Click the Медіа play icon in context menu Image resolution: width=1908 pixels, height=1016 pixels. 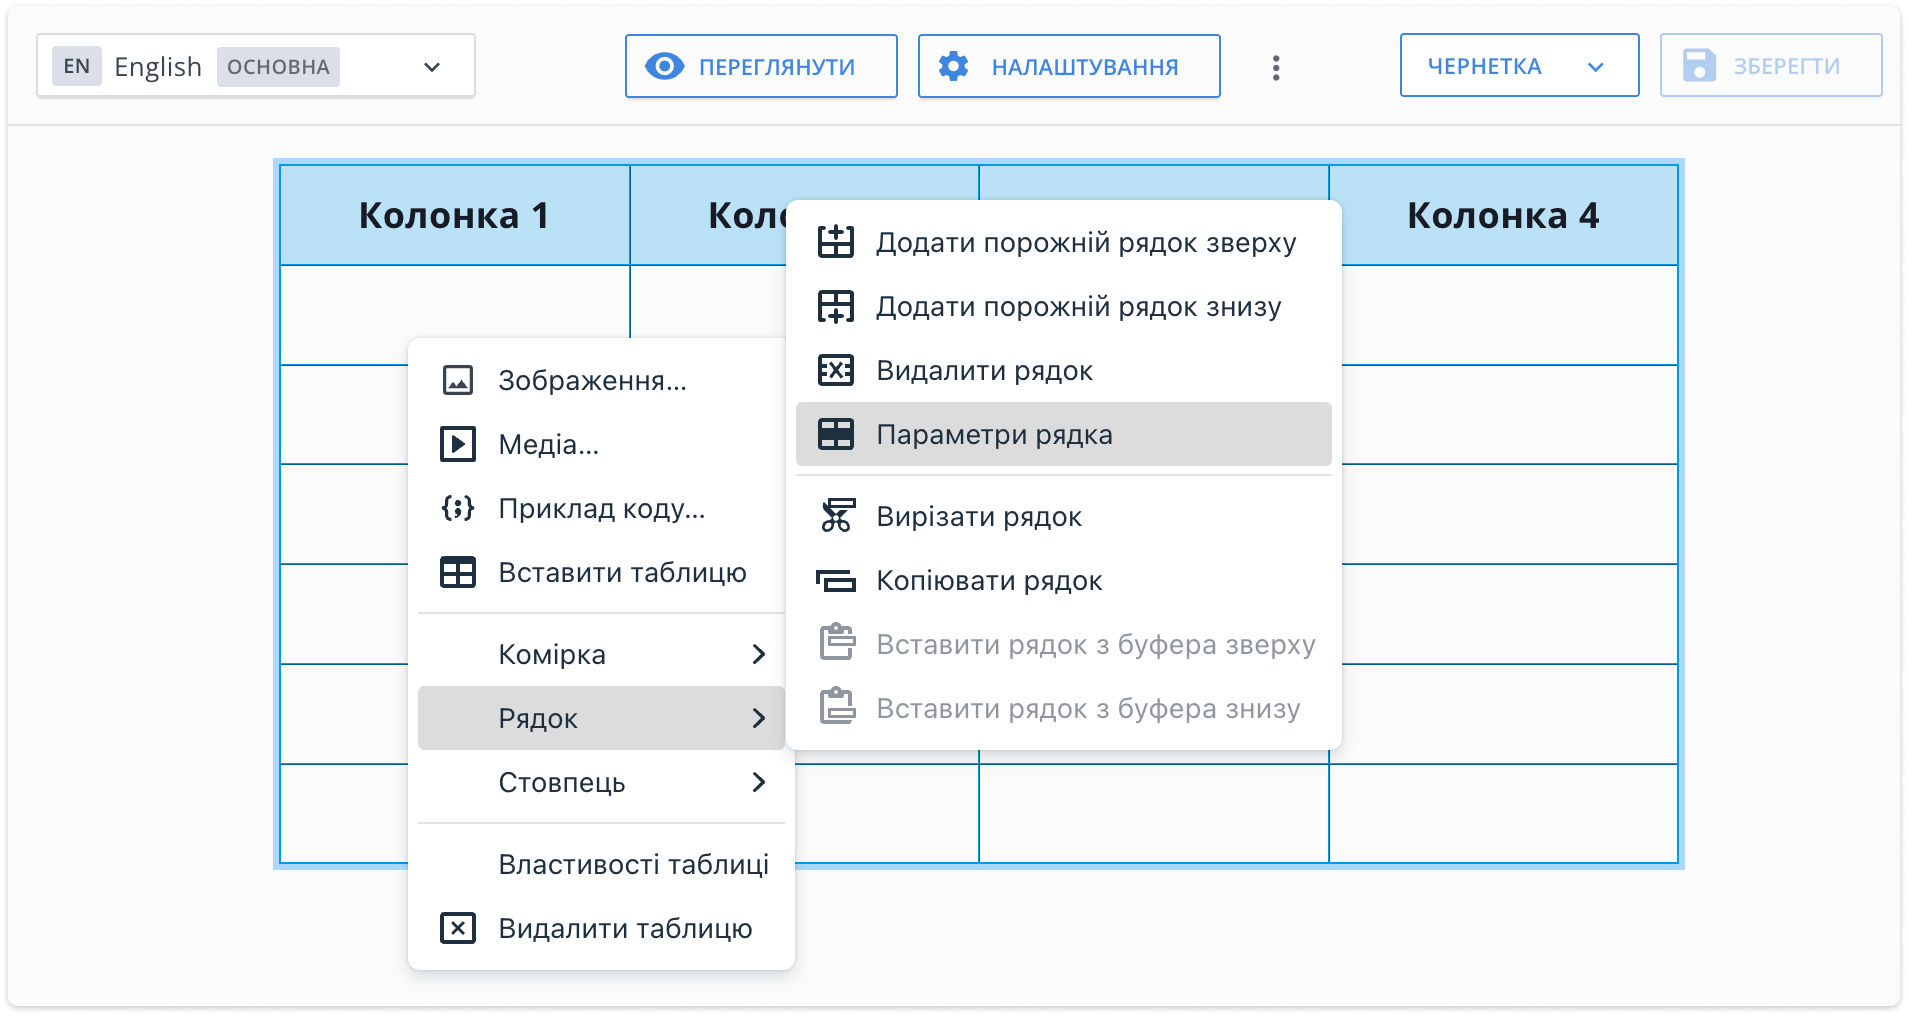click(458, 445)
